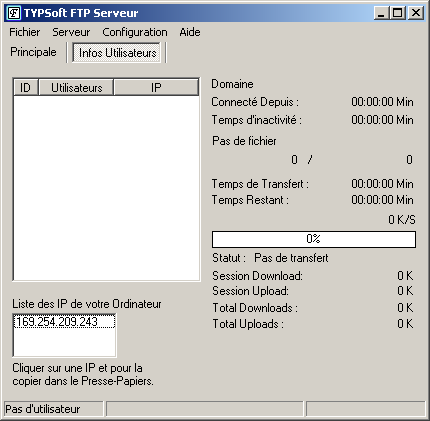Click the Pas de transfert status text
The image size is (430, 421).
click(x=291, y=258)
